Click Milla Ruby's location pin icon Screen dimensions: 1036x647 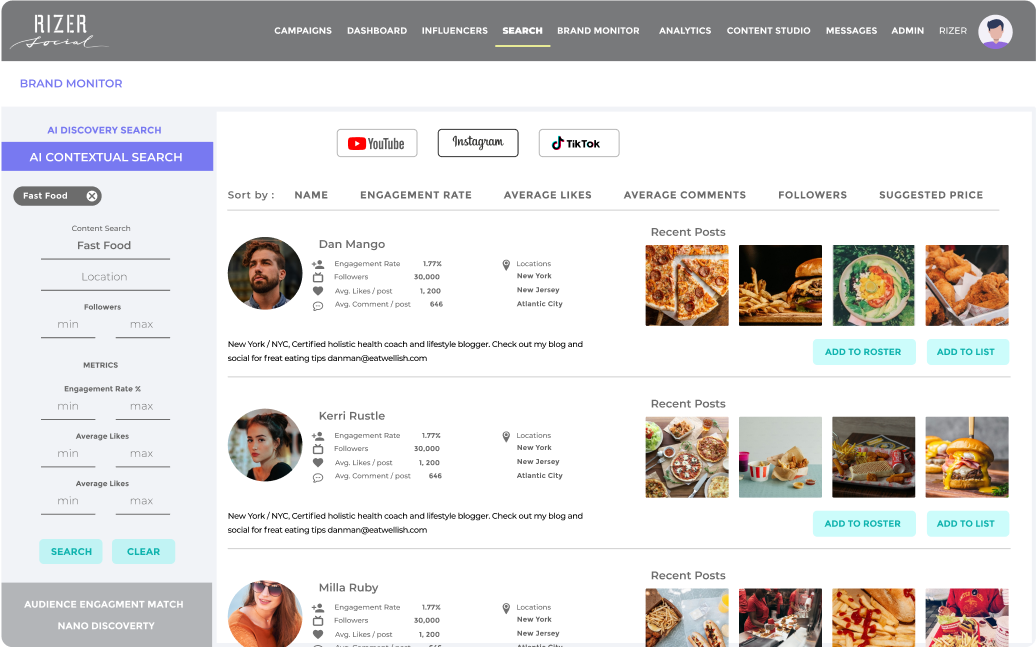pyautogui.click(x=506, y=608)
